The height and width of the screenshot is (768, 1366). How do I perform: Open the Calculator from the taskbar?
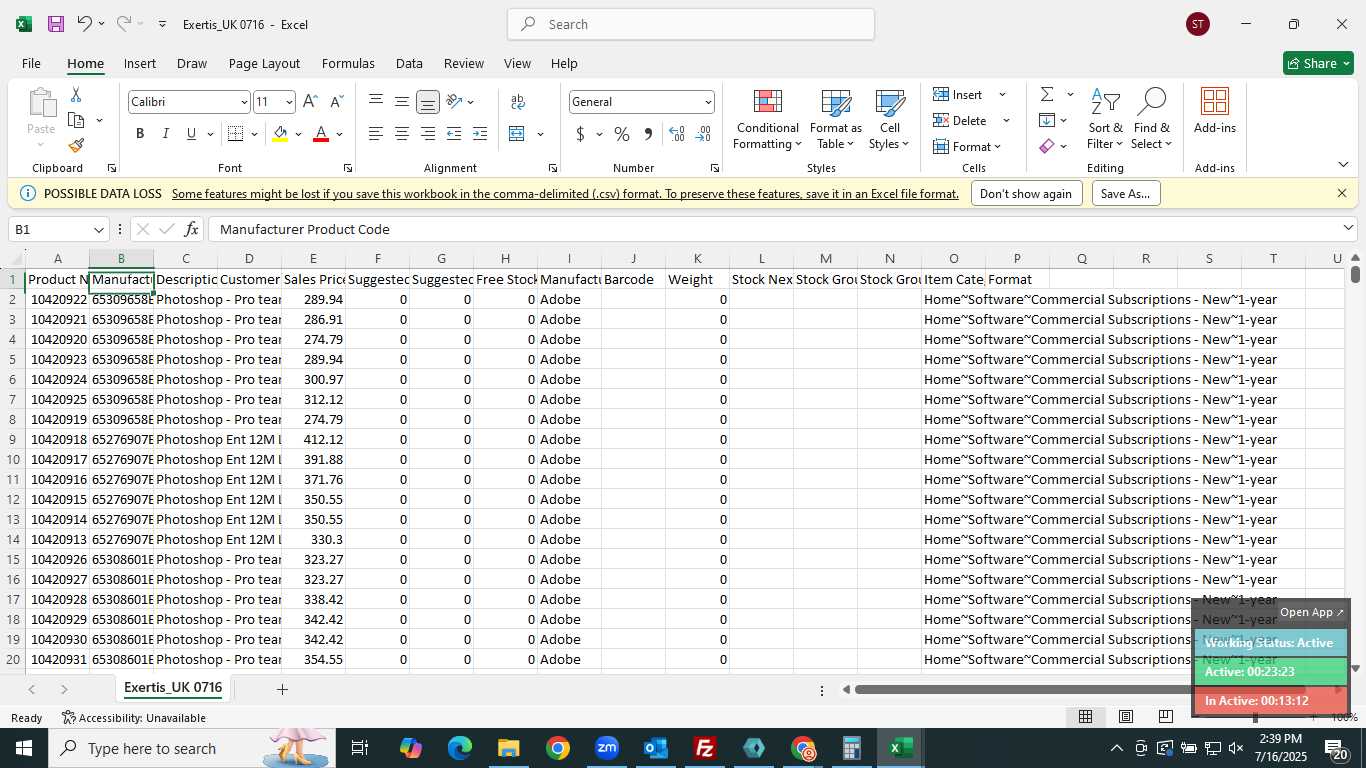click(x=852, y=748)
